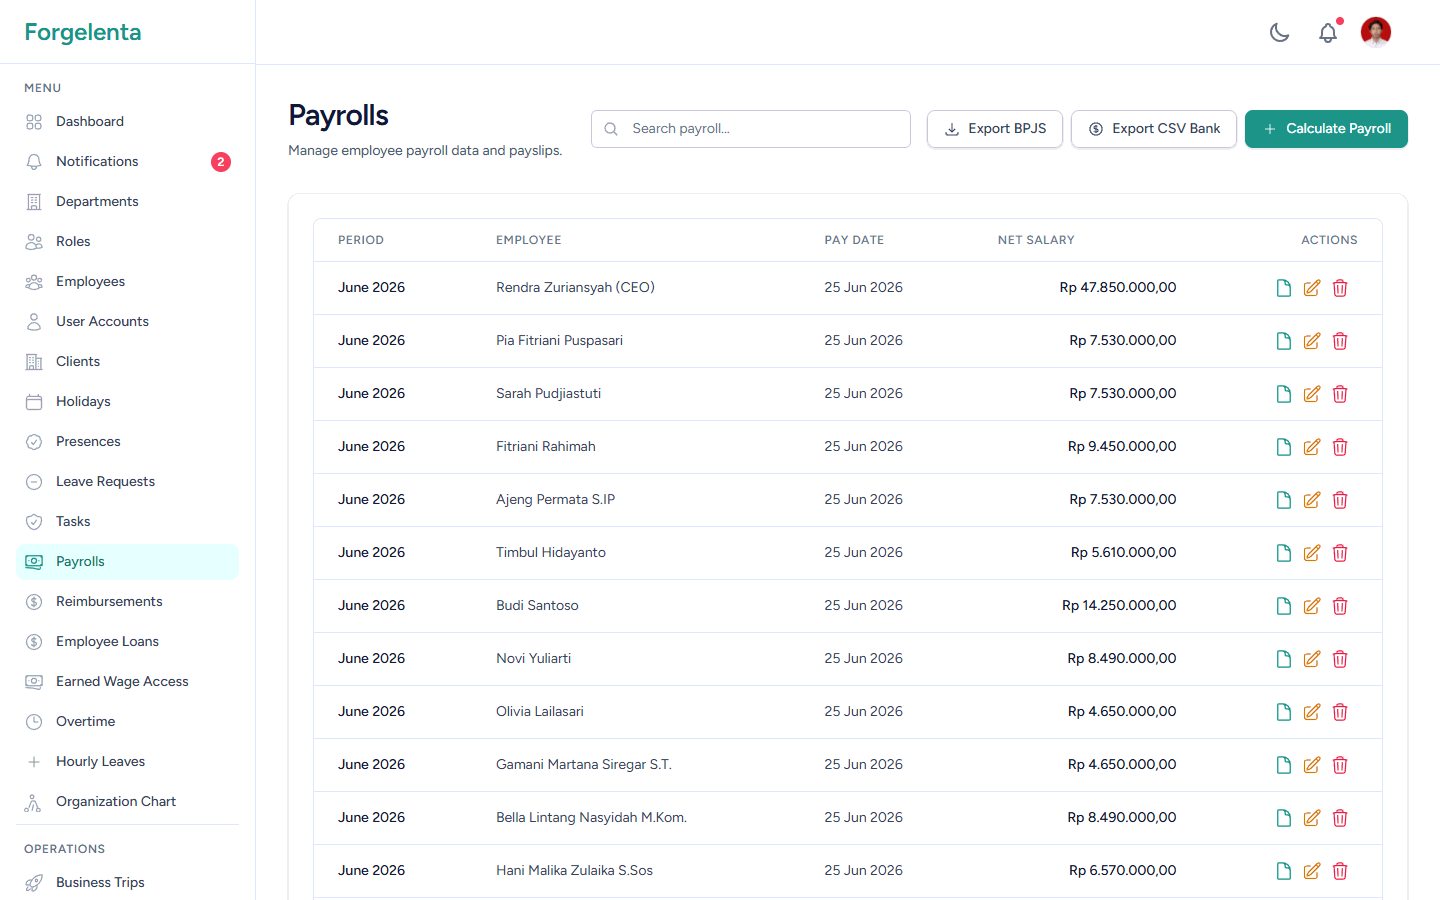Click the Clients building icon
Viewport: 1440px width, 900px height.
click(34, 362)
